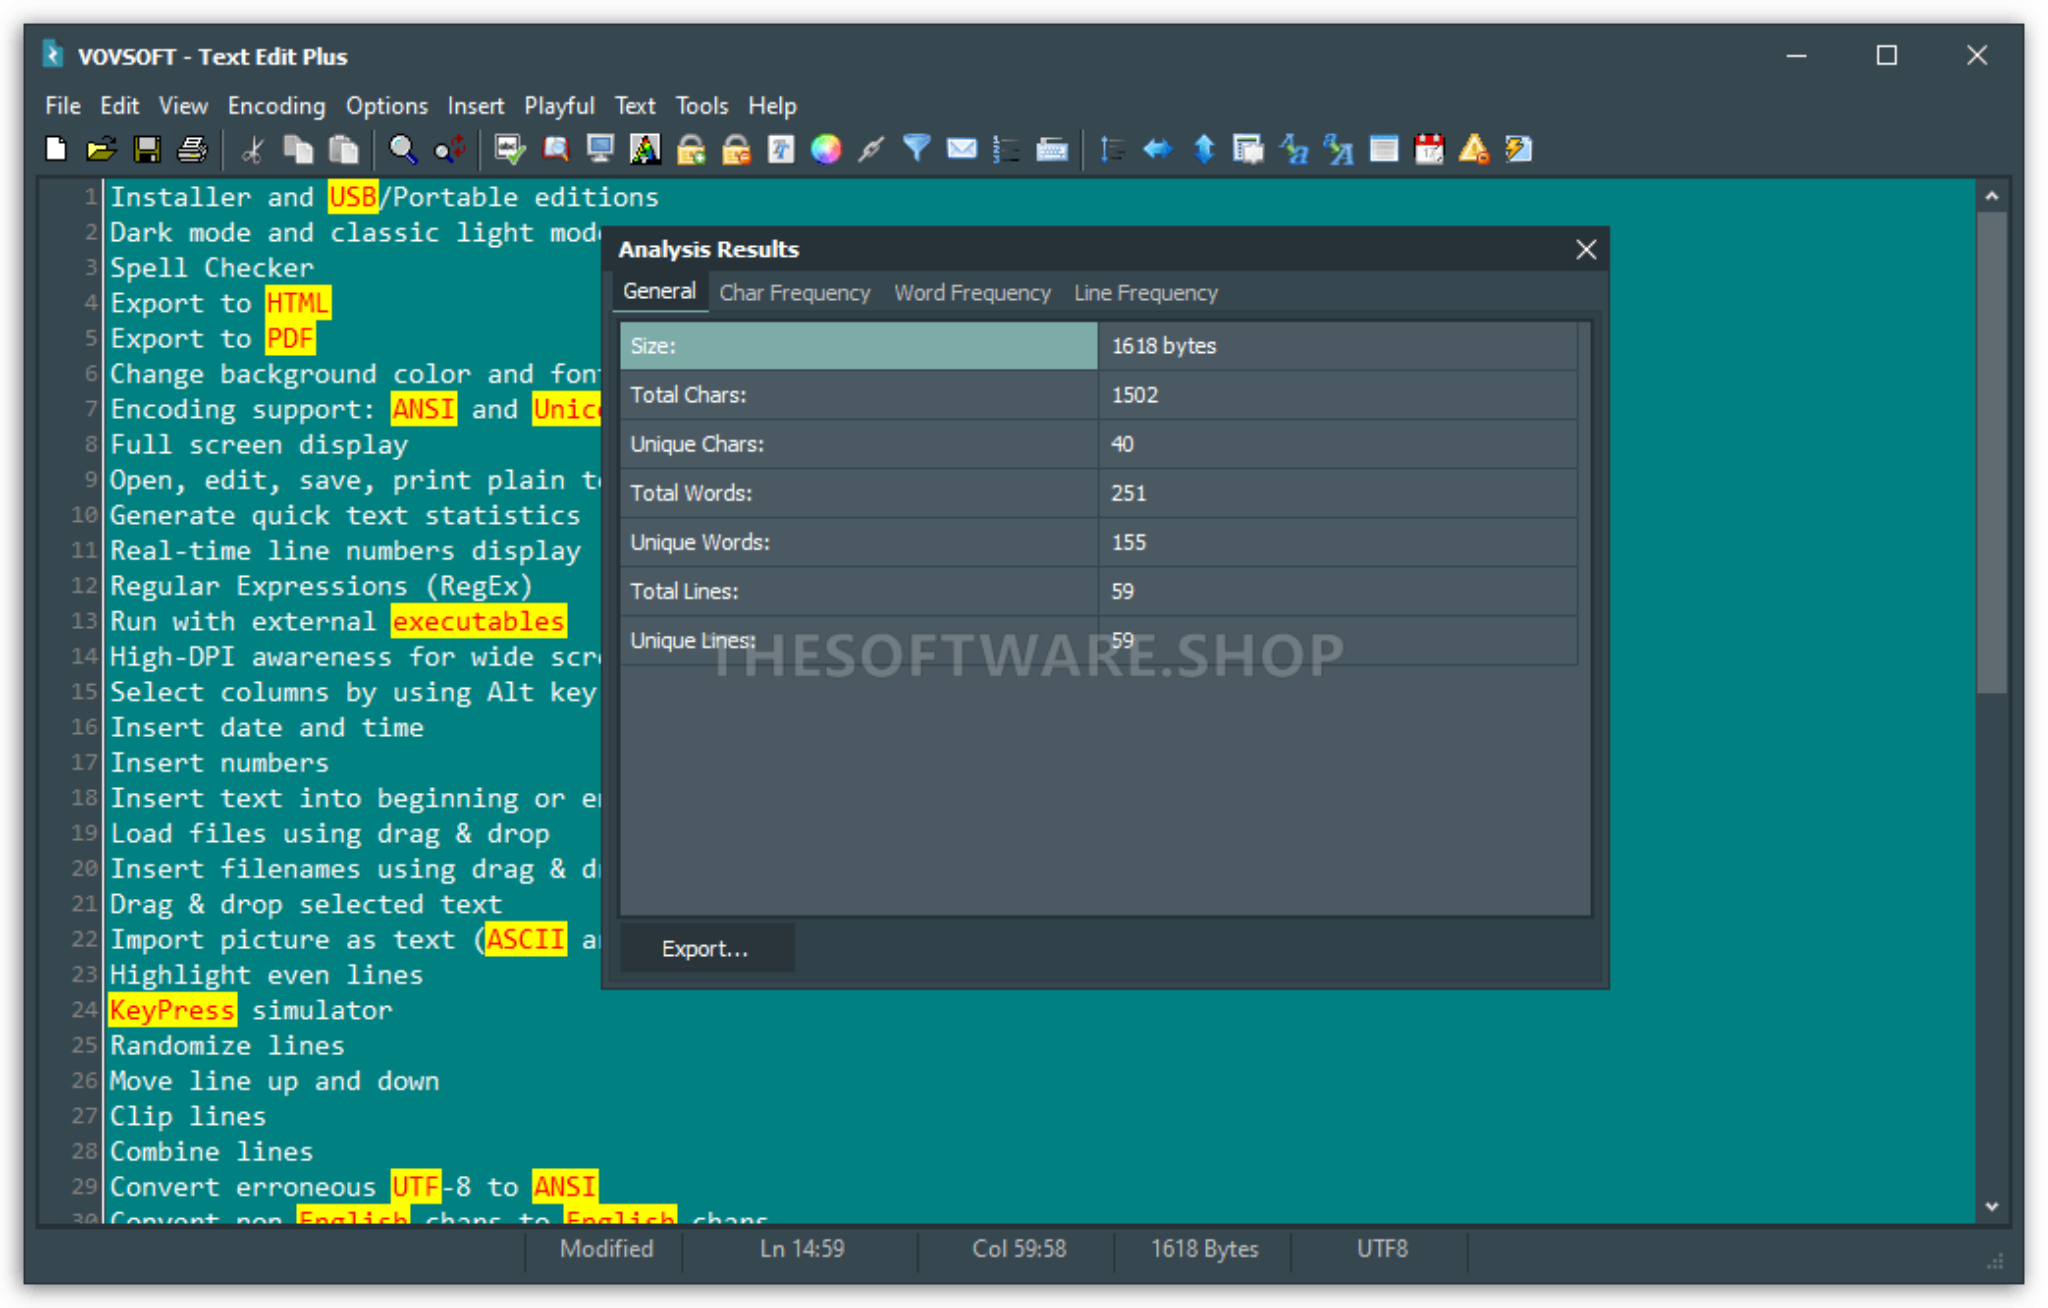Convert to uppercase with the a-to-A icon
The width and height of the screenshot is (2048, 1308).
pyautogui.click(x=1339, y=149)
